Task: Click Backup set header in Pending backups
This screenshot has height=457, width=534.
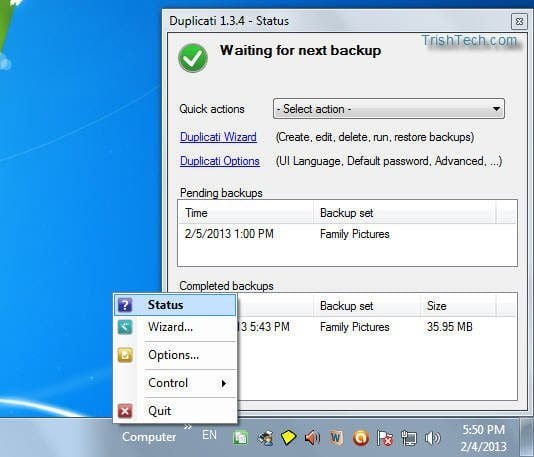Action: tap(404, 213)
